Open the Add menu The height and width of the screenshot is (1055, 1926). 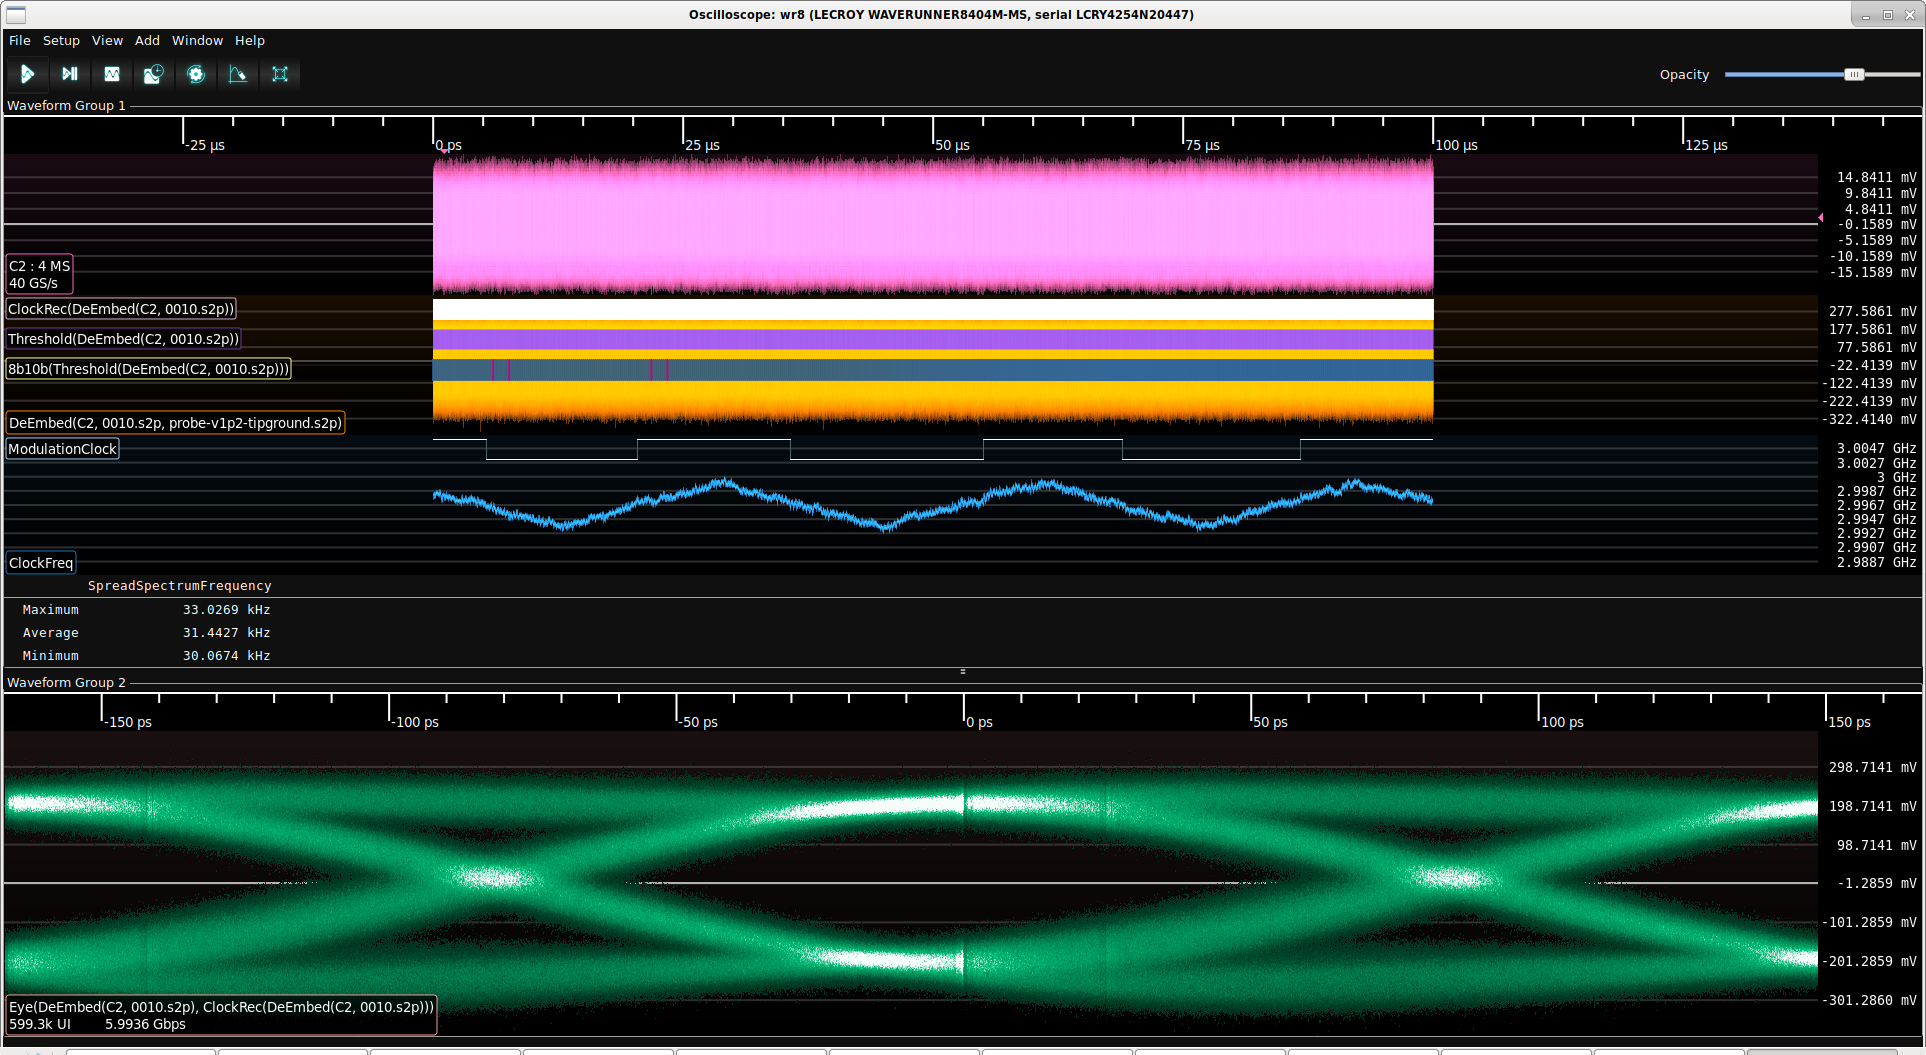tap(147, 41)
